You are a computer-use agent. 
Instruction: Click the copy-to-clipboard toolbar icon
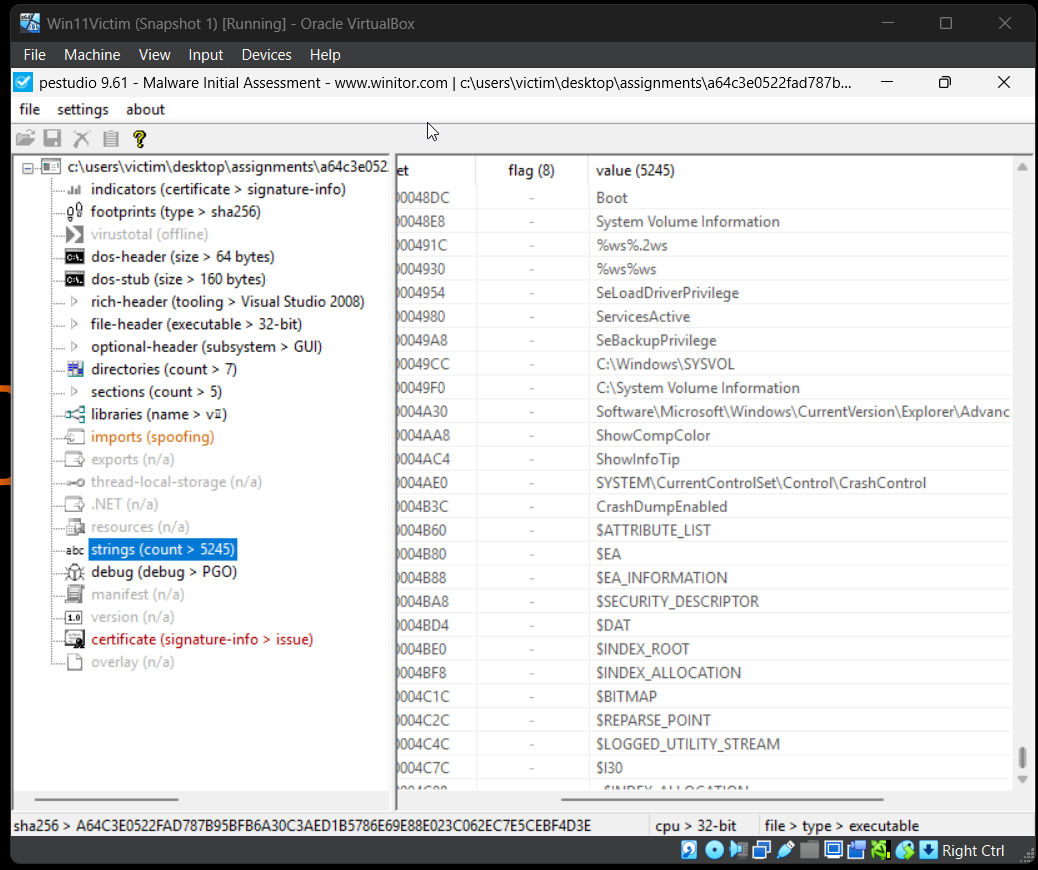point(110,138)
